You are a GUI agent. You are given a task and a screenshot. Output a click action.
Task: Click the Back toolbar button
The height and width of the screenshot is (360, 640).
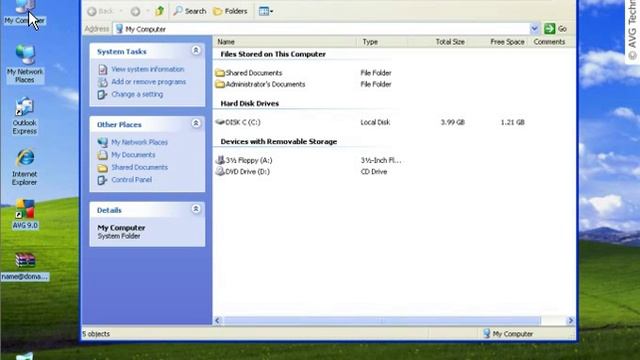point(100,11)
